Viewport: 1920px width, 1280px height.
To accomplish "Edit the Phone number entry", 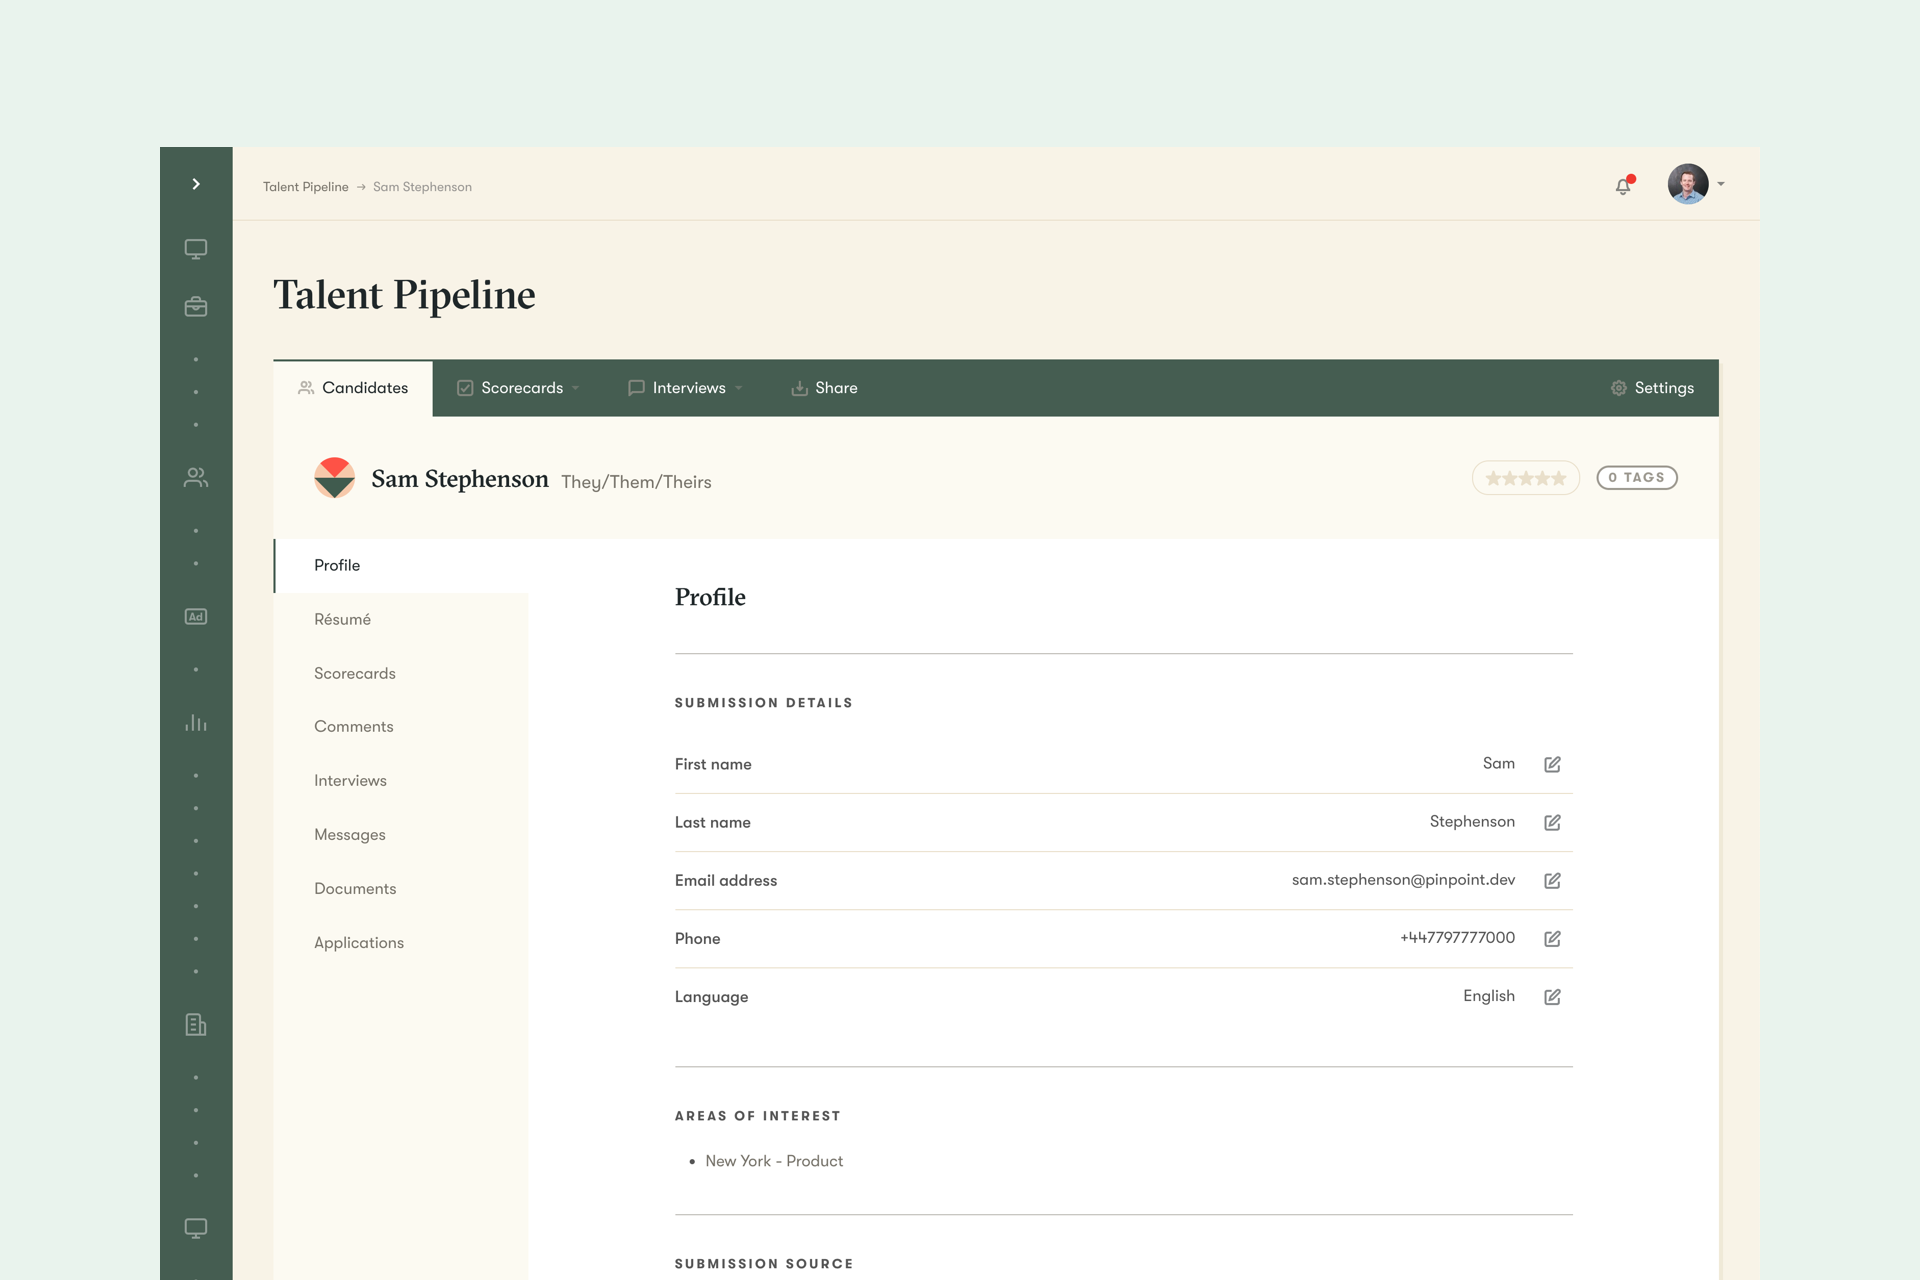I will tap(1552, 938).
